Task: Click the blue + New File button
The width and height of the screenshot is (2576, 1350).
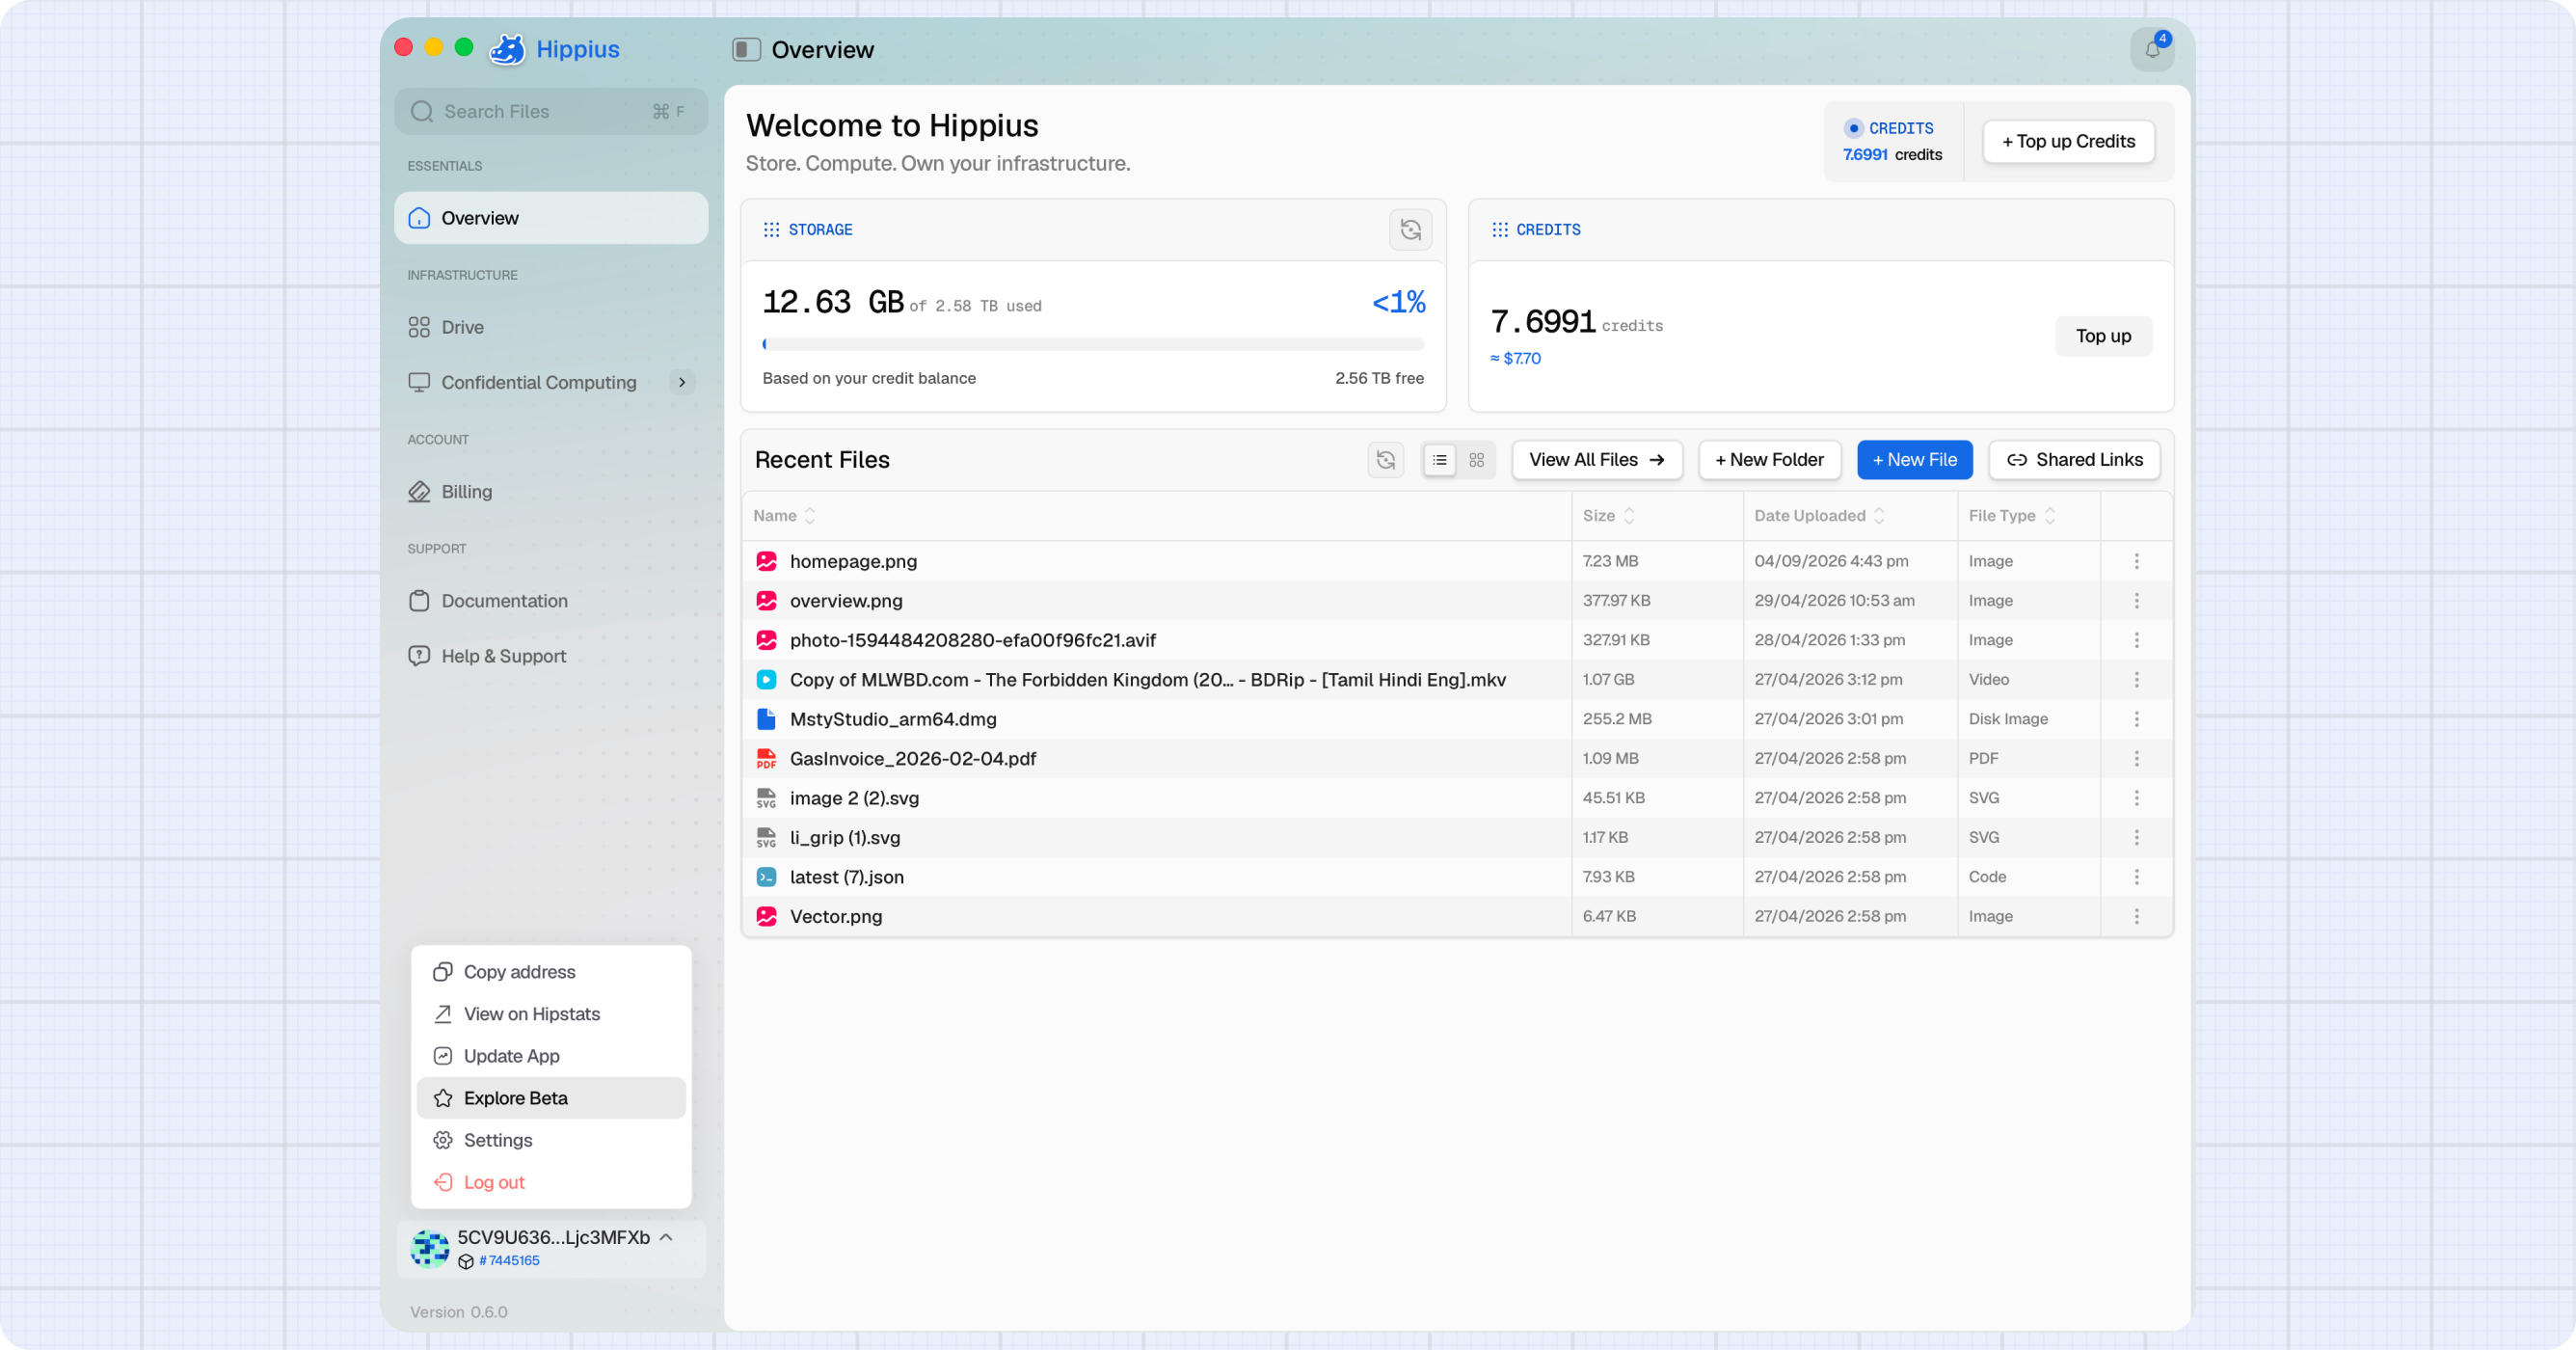Action: tap(1914, 460)
